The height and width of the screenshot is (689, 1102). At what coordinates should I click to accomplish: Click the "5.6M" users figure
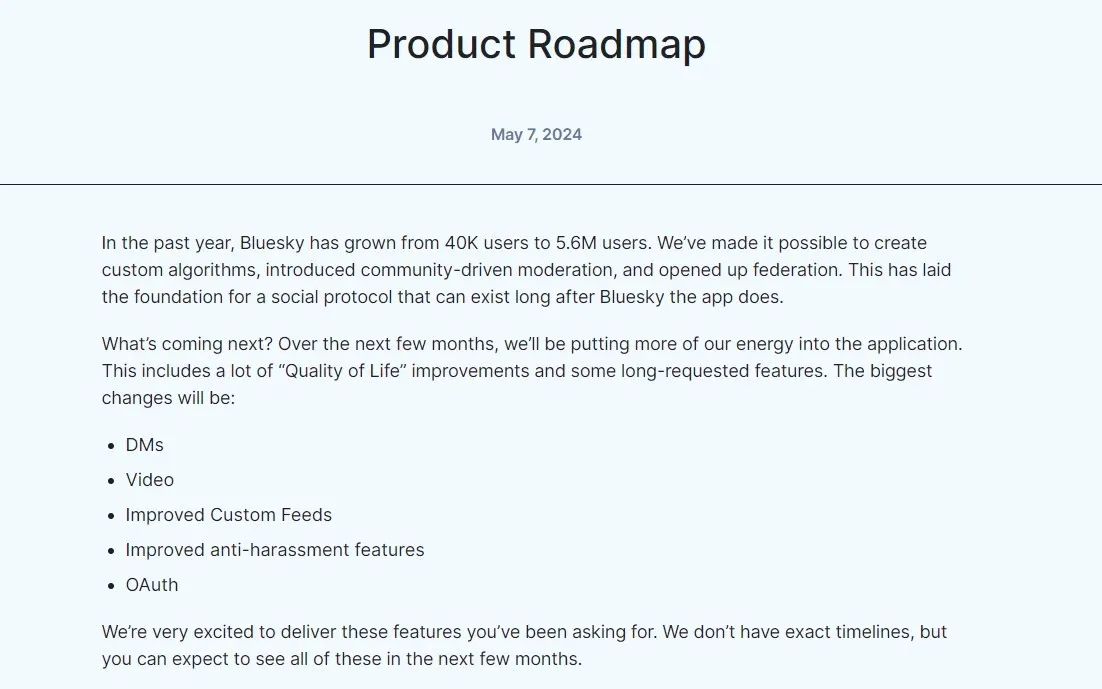[576, 243]
